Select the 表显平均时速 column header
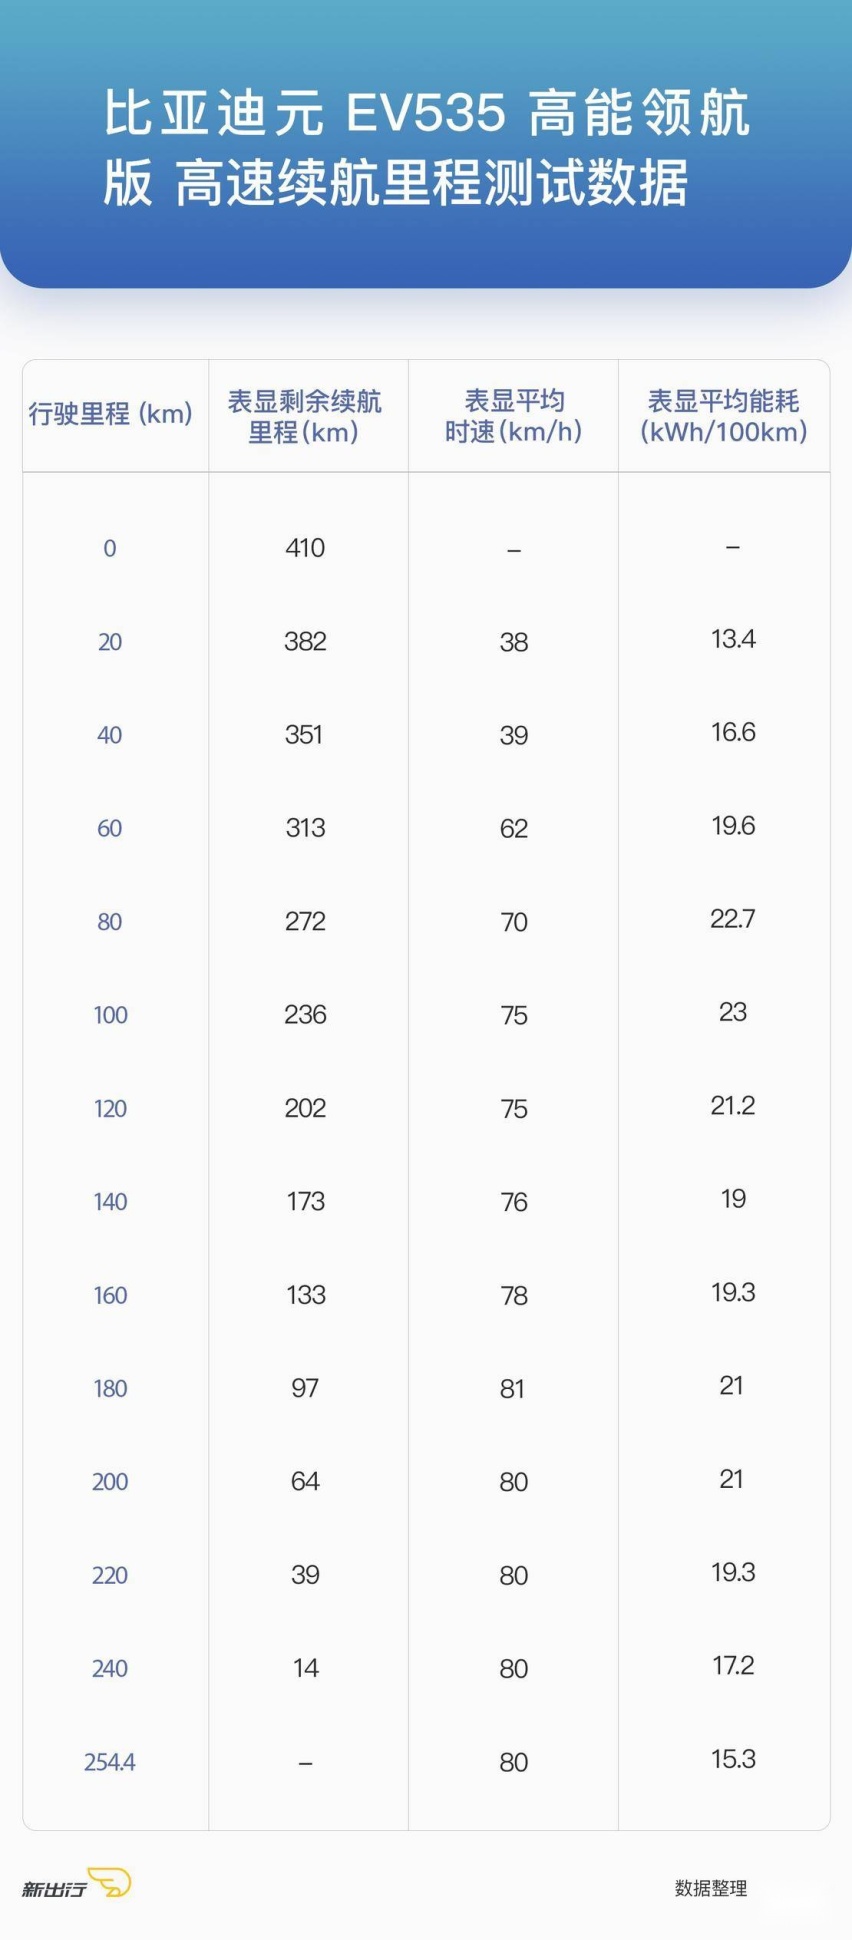The image size is (852, 1940). tap(513, 416)
